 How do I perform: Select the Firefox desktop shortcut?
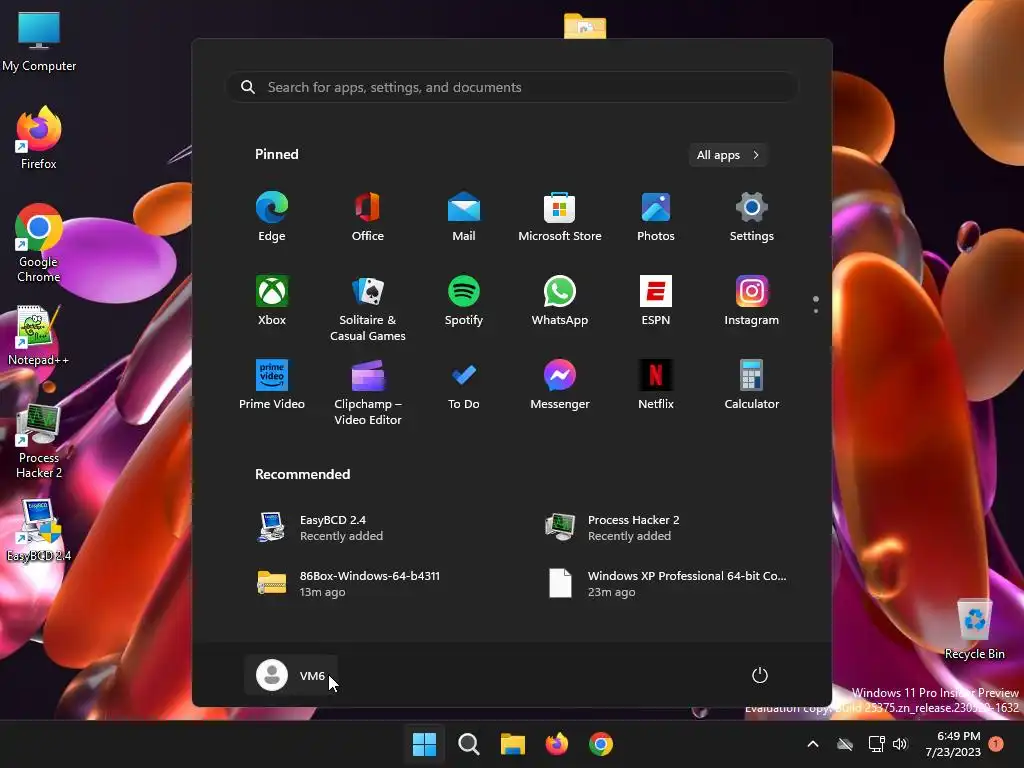[39, 138]
